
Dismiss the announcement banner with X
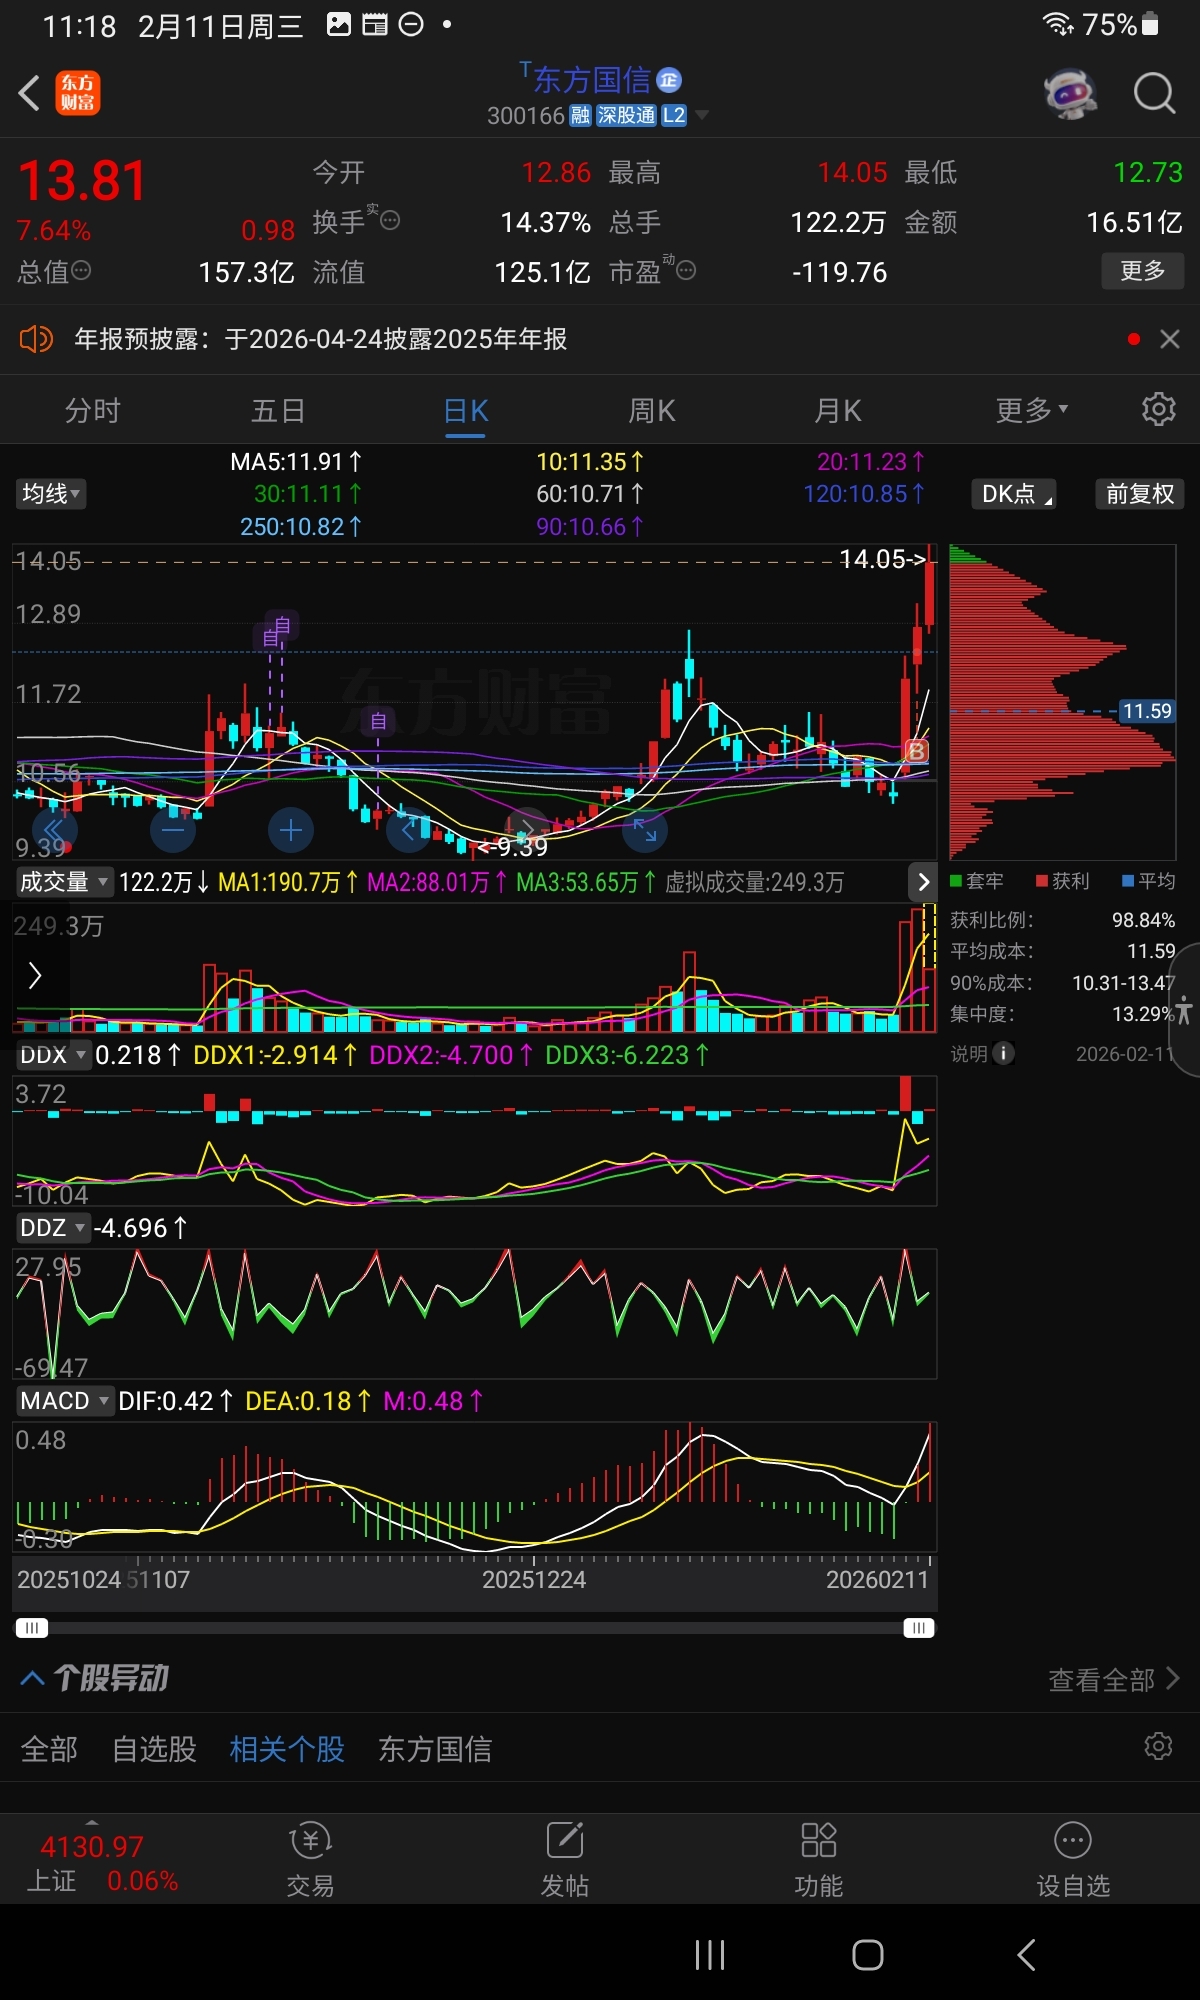coord(1170,339)
